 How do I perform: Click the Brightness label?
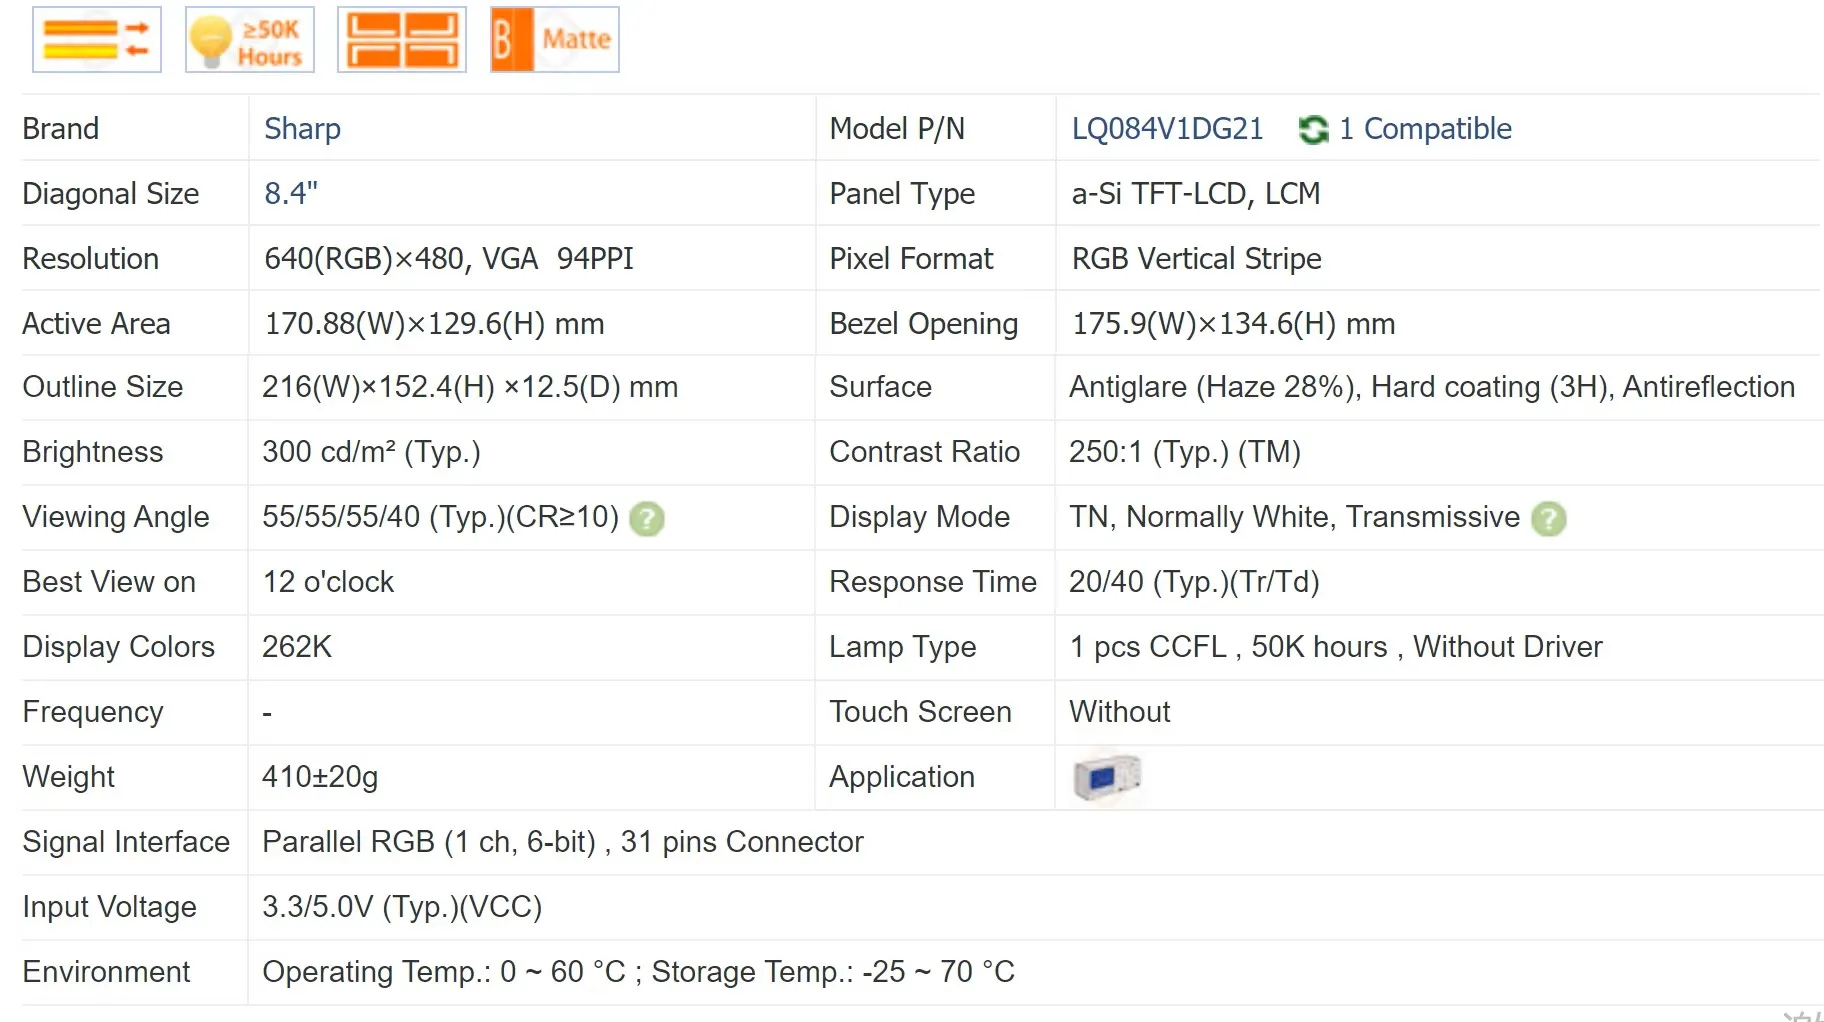click(93, 452)
